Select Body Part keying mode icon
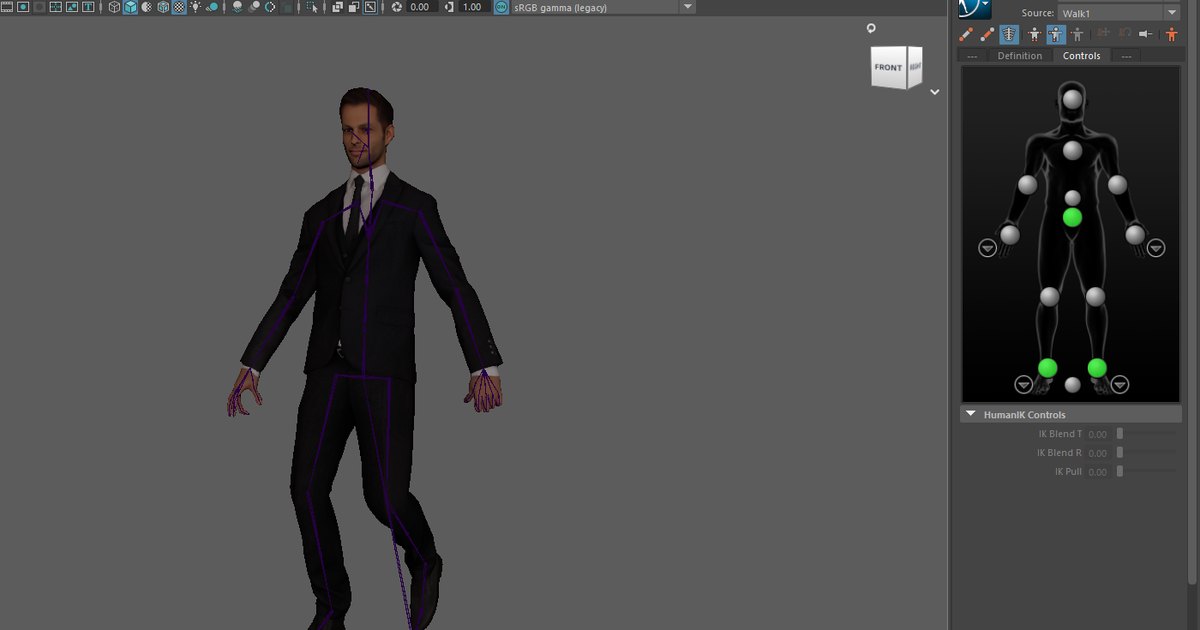Screen dimensions: 1200x630 [x=1056, y=34]
